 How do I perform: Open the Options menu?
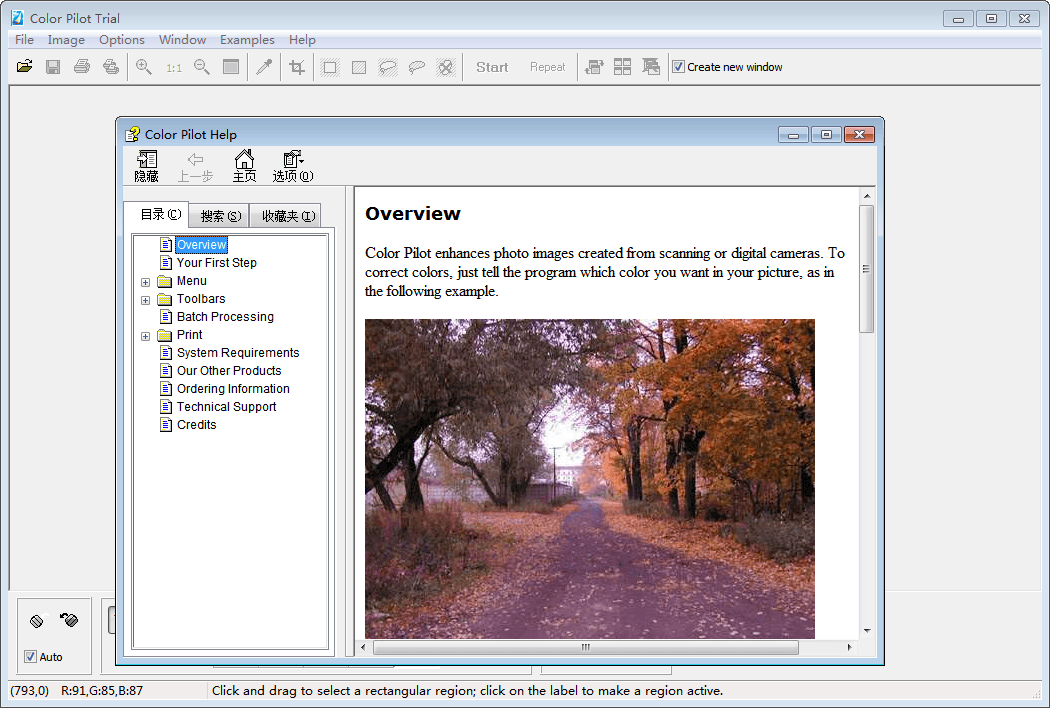122,40
